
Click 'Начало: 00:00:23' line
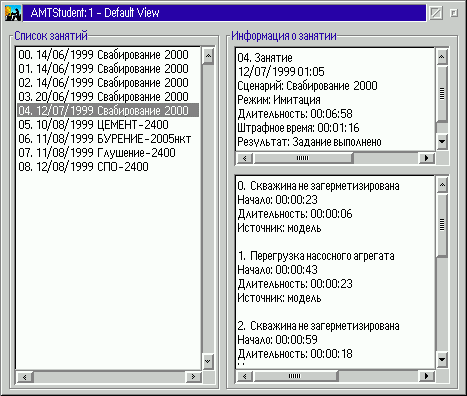277,200
